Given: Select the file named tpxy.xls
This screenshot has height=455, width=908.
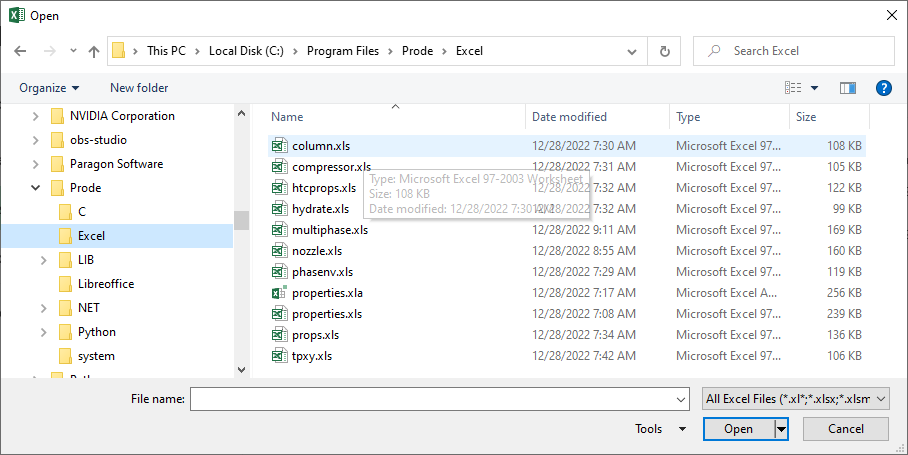Looking at the screenshot, I should (312, 356).
